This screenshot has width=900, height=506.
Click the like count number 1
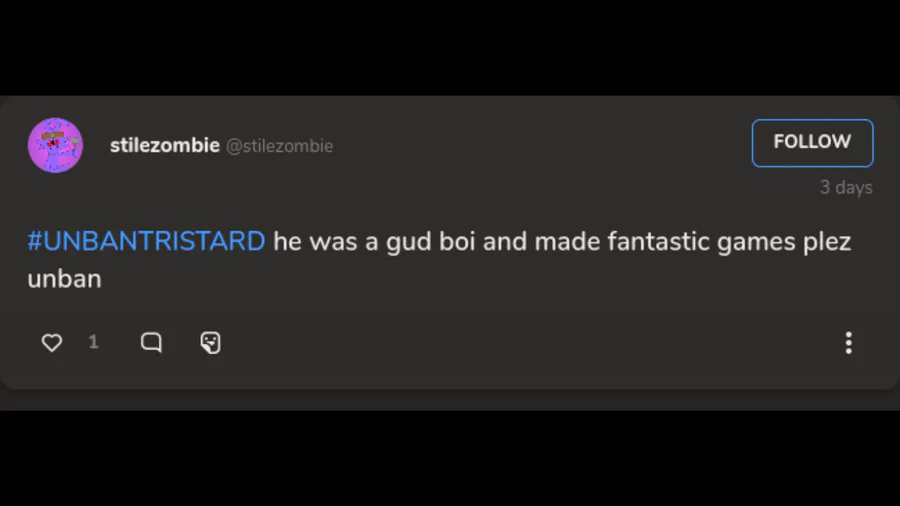tap(93, 343)
